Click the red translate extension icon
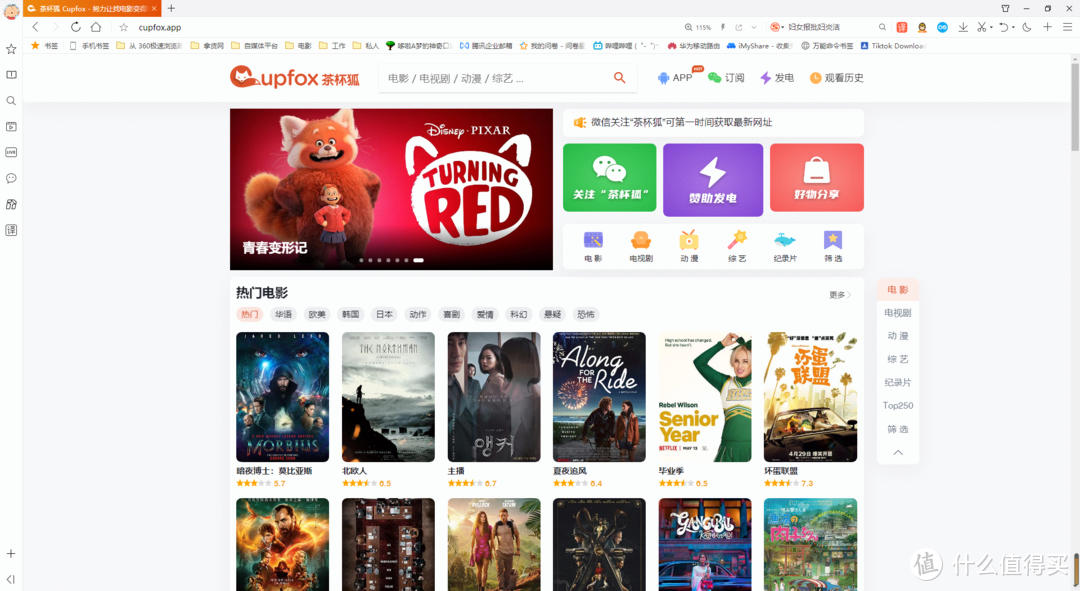The width and height of the screenshot is (1080, 591). 902,28
